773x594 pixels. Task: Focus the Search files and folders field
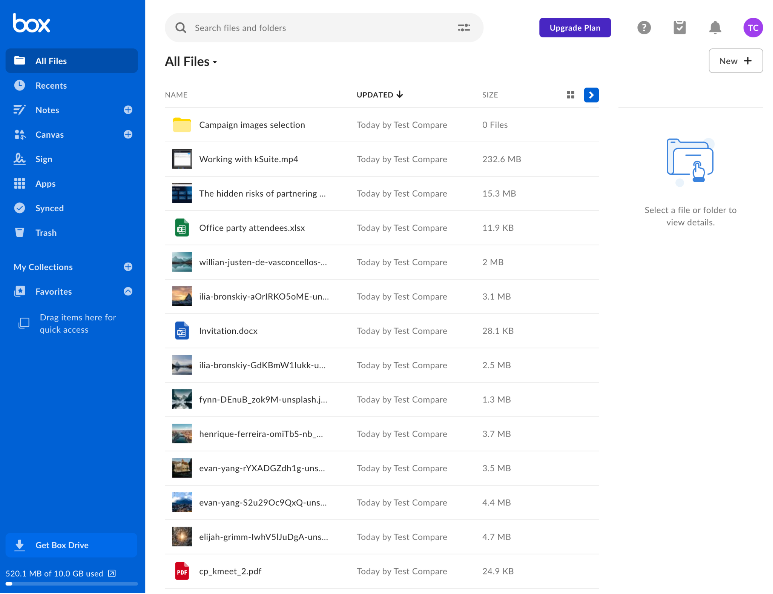pos(324,28)
